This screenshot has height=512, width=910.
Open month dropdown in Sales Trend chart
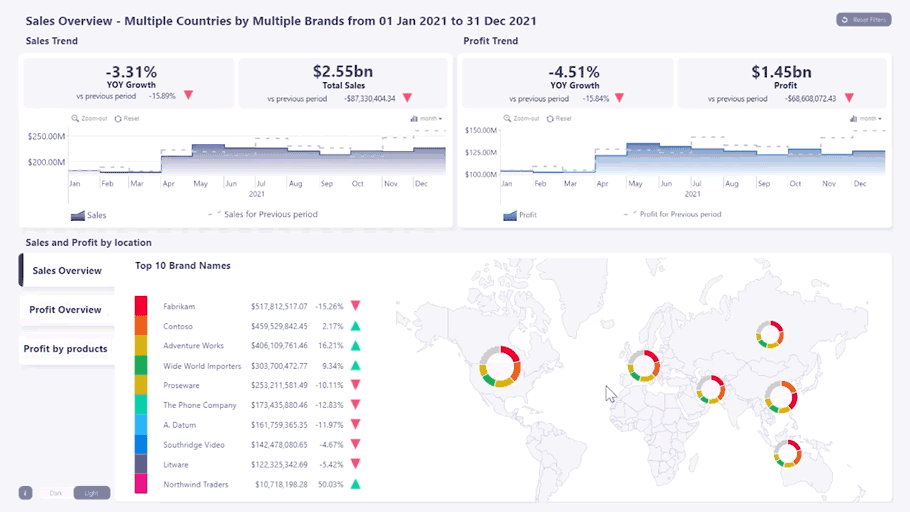point(426,118)
